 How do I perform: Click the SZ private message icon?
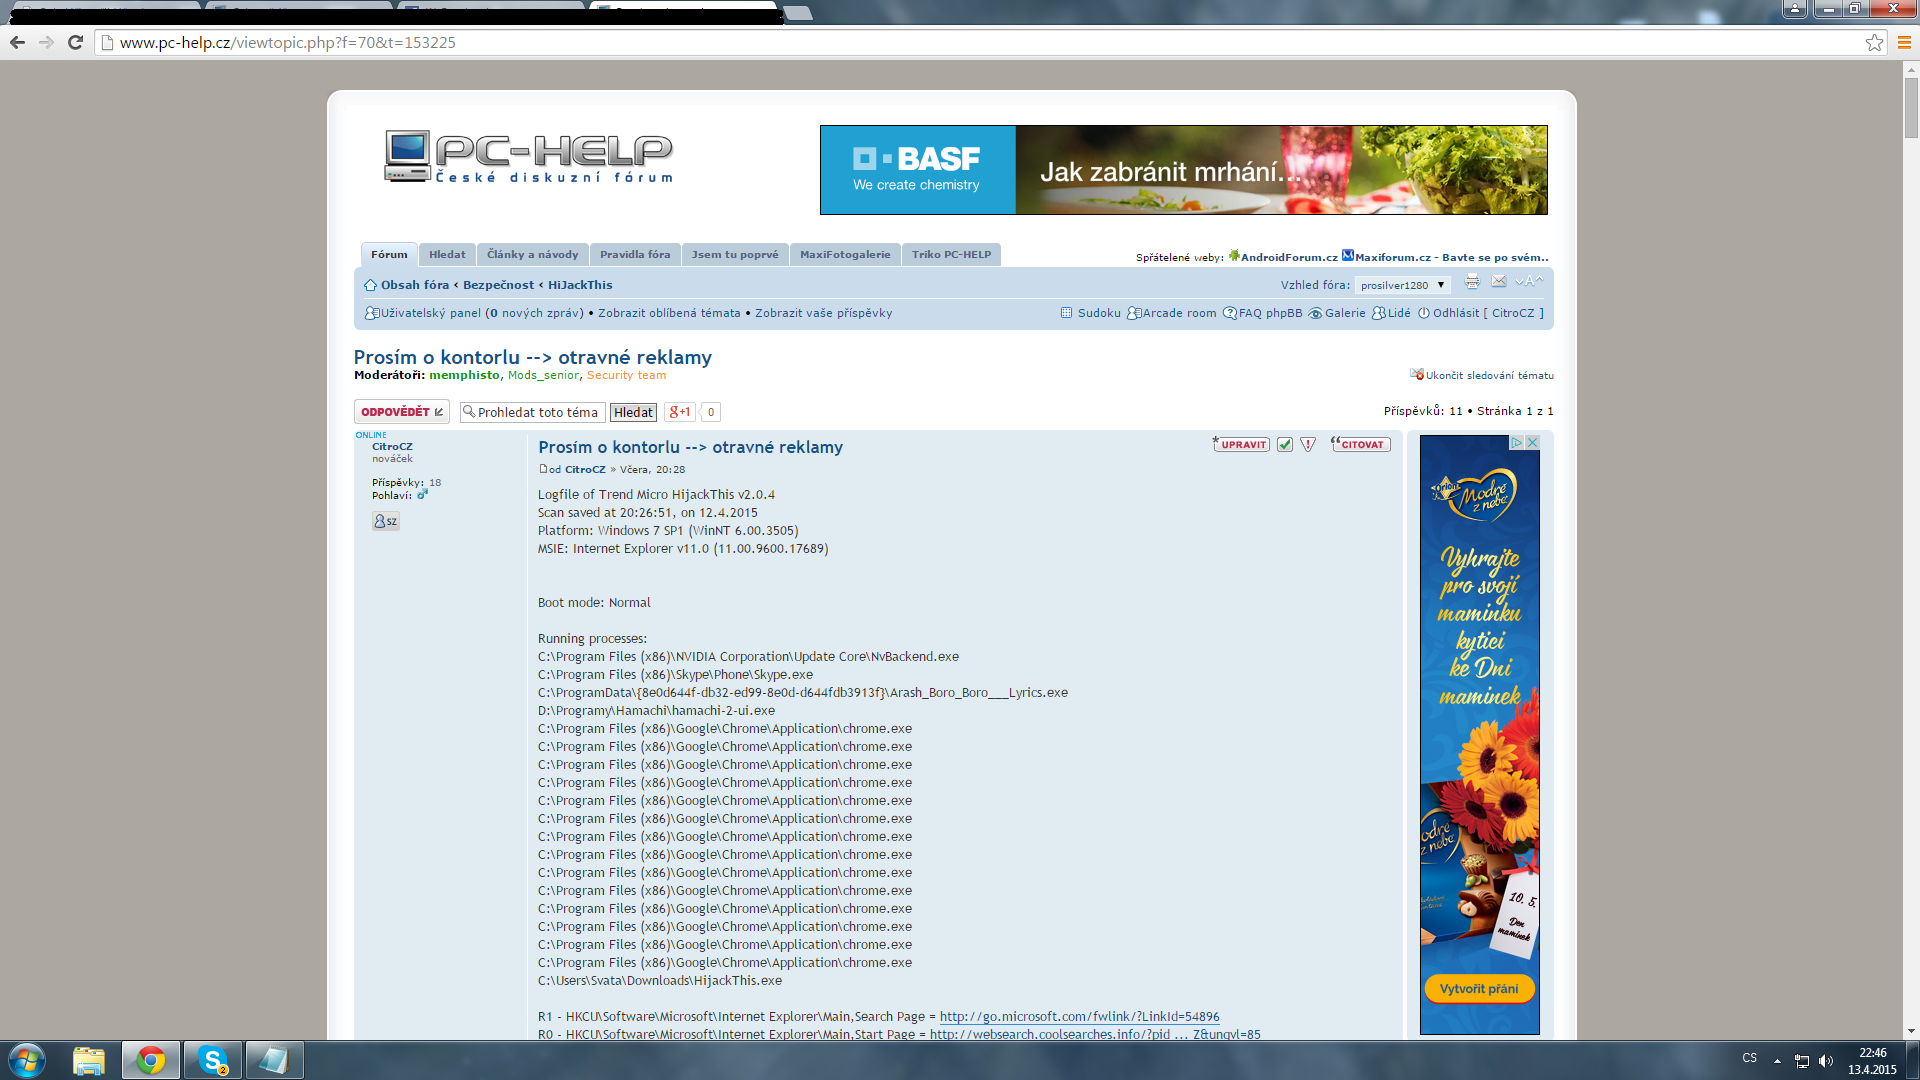(385, 521)
